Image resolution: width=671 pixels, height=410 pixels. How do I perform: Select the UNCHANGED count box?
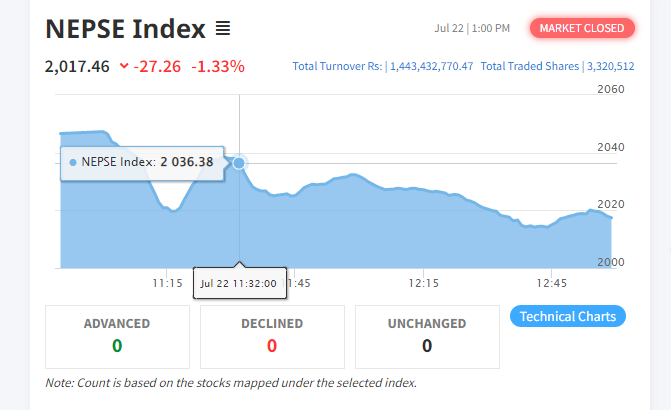pos(427,335)
